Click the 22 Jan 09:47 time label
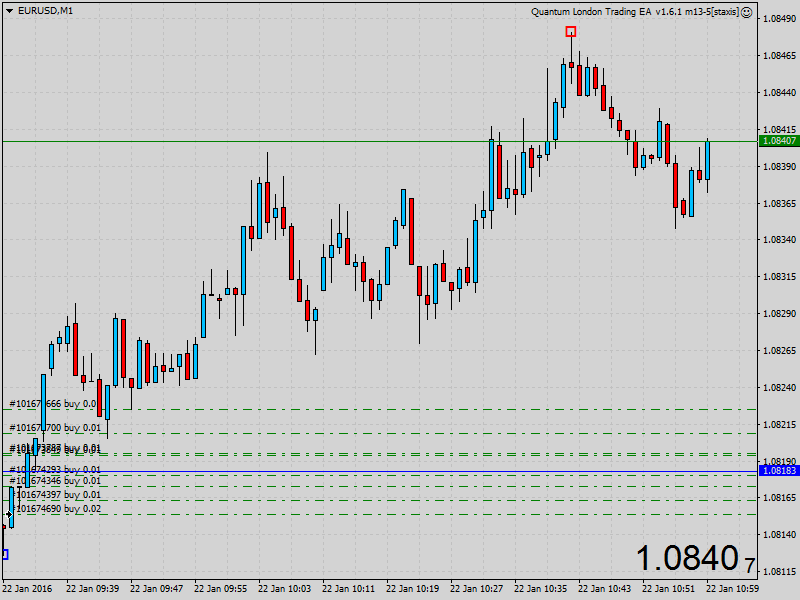Viewport: 800px width, 600px height. click(157, 589)
